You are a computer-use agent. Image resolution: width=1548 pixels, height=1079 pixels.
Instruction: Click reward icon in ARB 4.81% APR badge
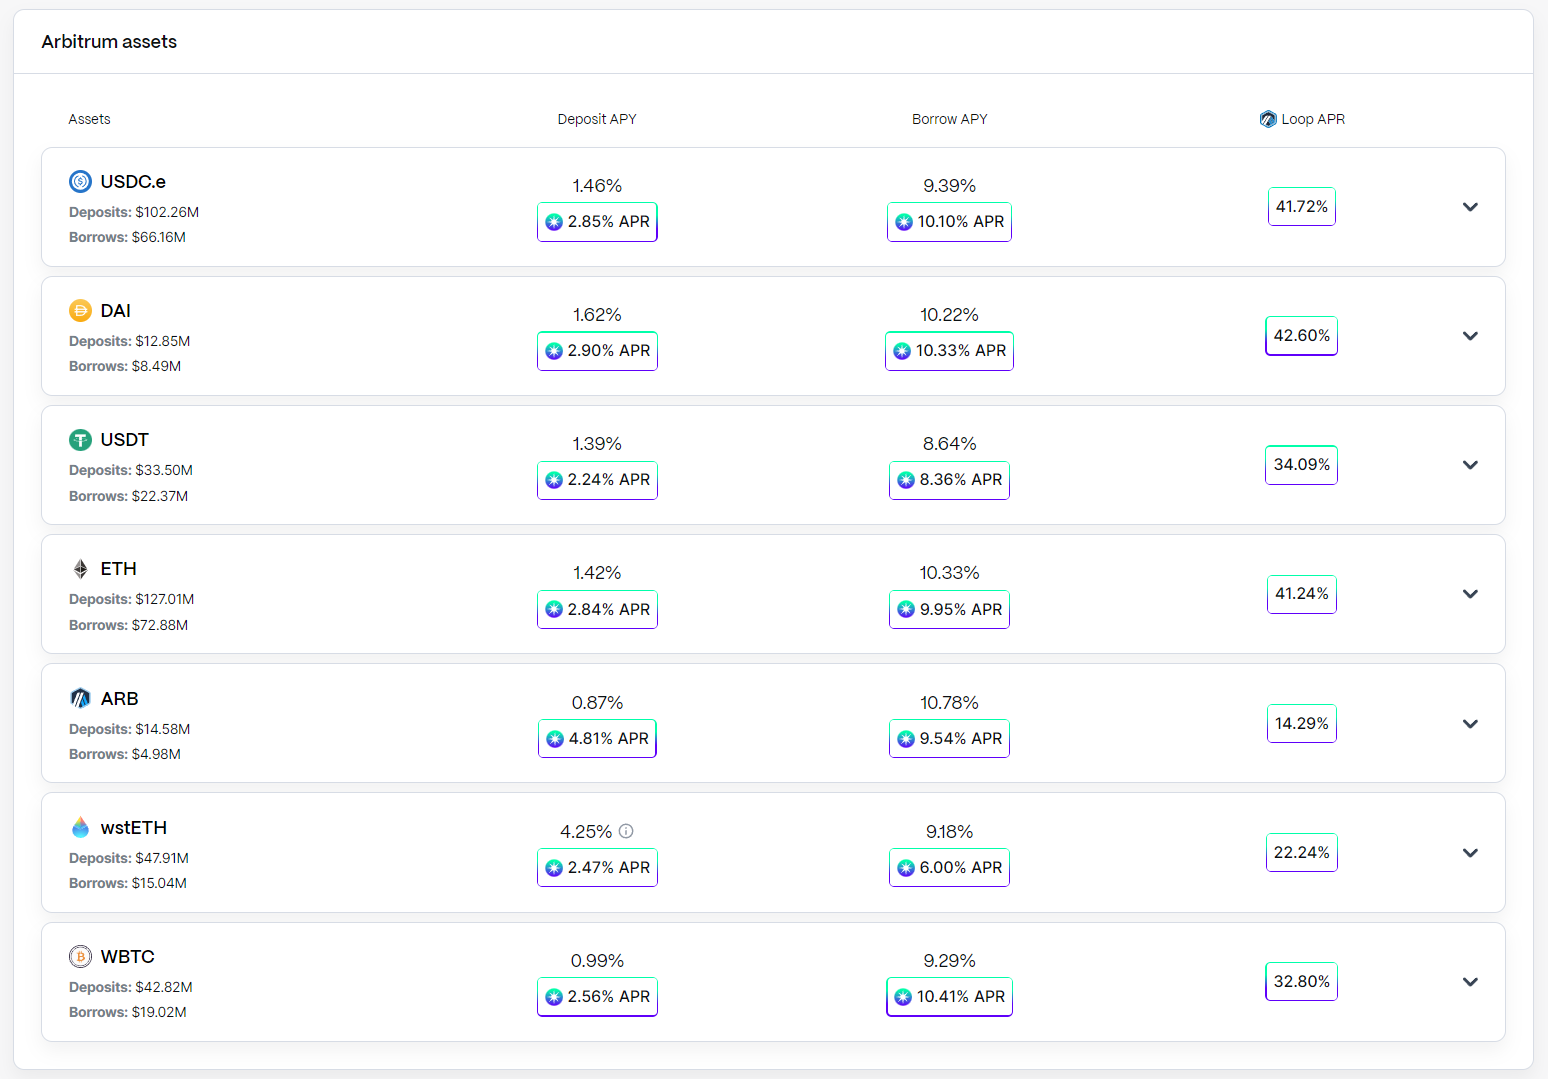(x=555, y=739)
